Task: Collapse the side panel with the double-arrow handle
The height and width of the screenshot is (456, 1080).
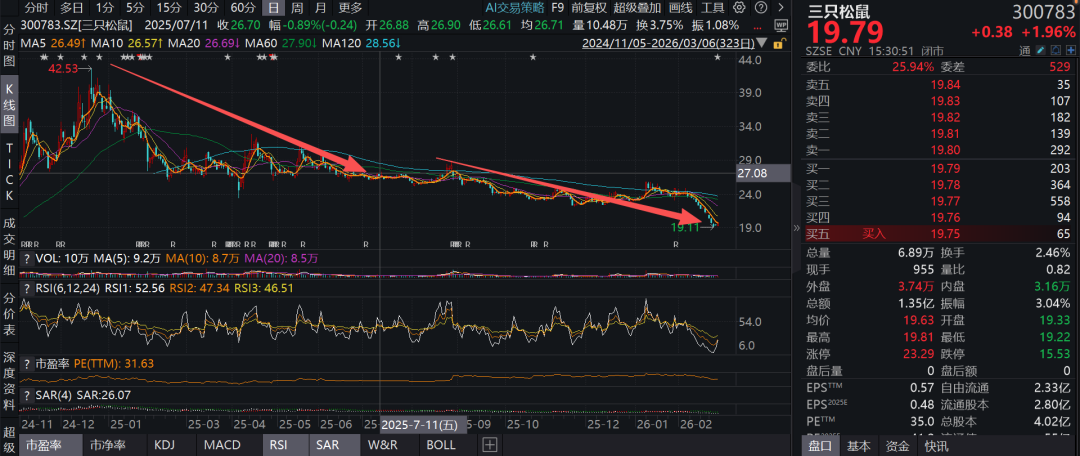Action: click(796, 227)
